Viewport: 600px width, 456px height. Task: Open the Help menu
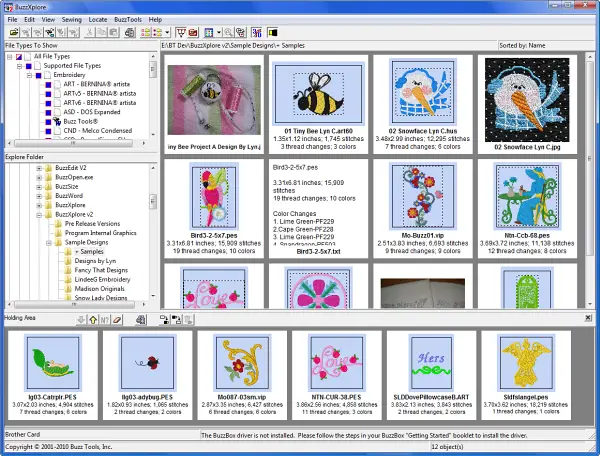pyautogui.click(x=155, y=20)
